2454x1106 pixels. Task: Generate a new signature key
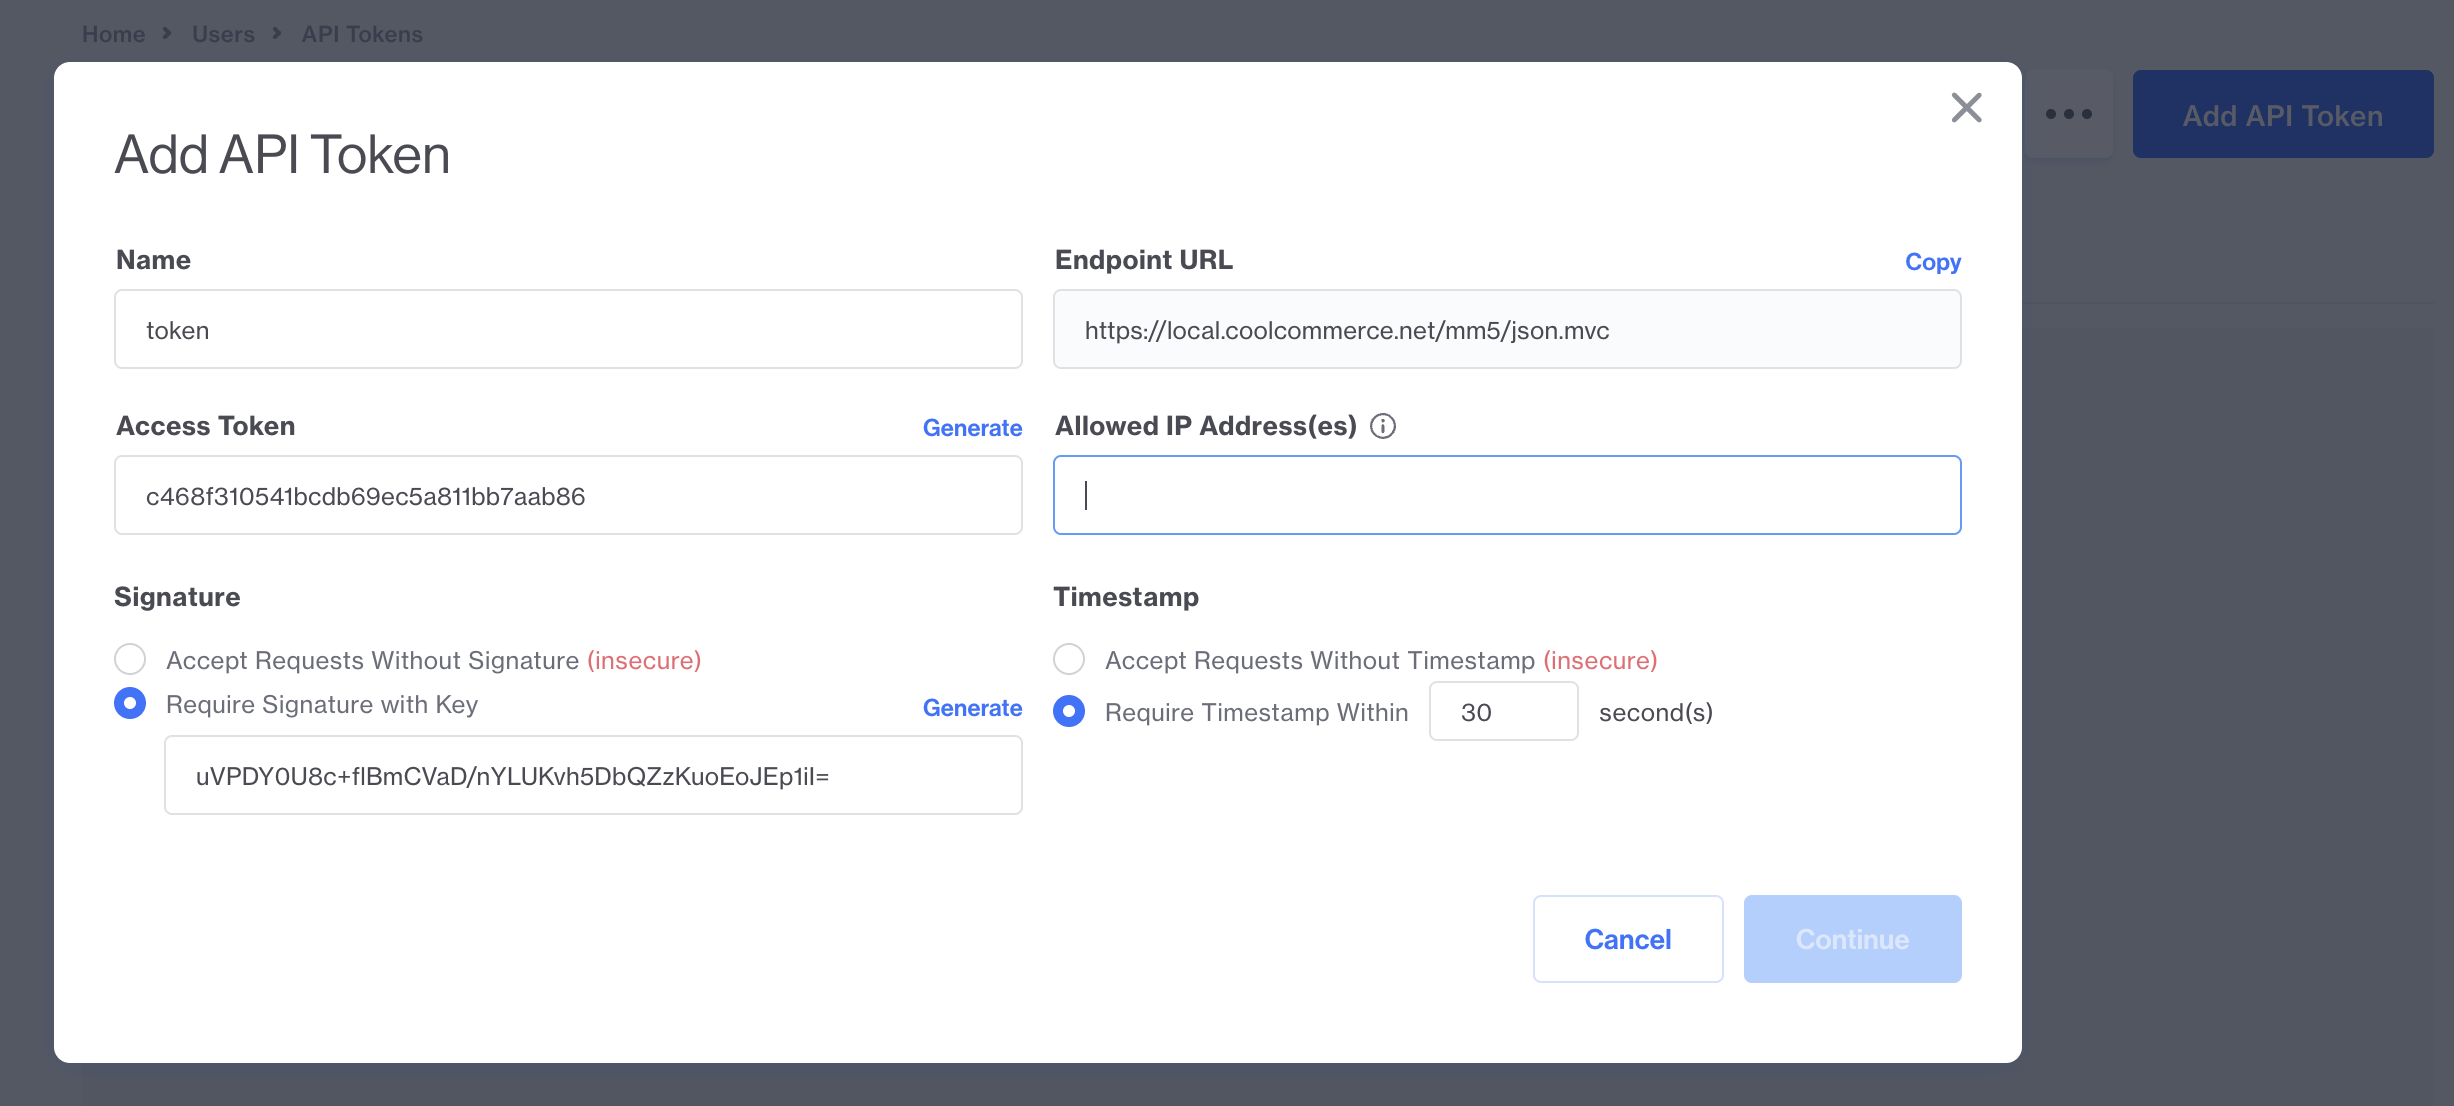click(x=971, y=708)
